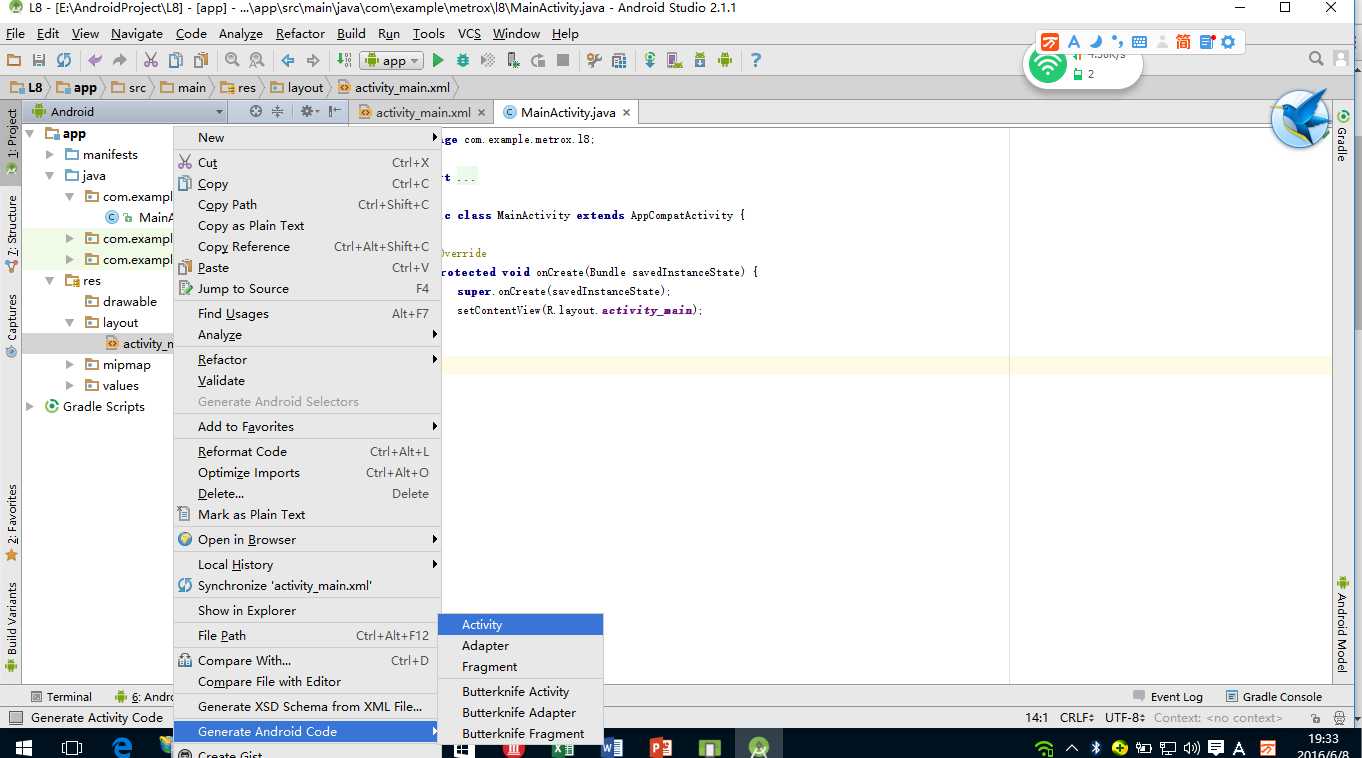
Task: Choose Copy Path in context menu
Action: 307,205
